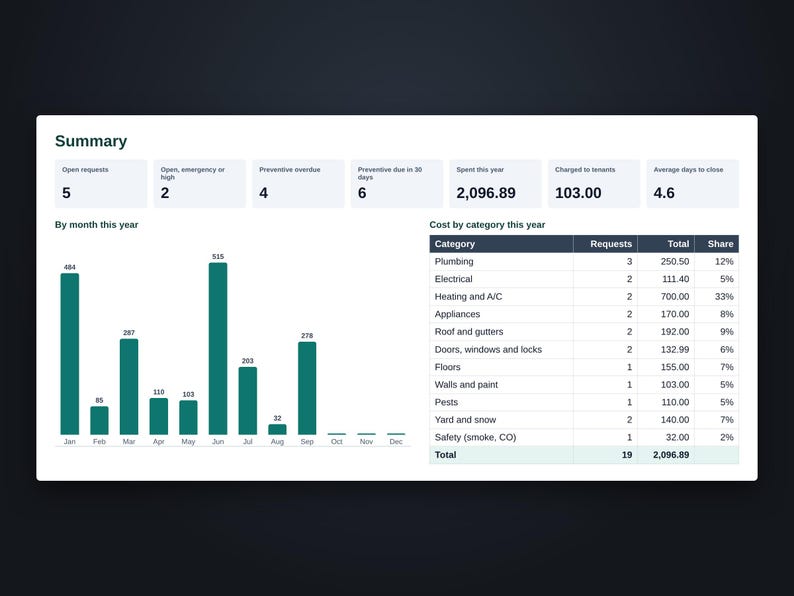Click the Heating and A/C share 33%
794x596 pixels.
coord(724,297)
